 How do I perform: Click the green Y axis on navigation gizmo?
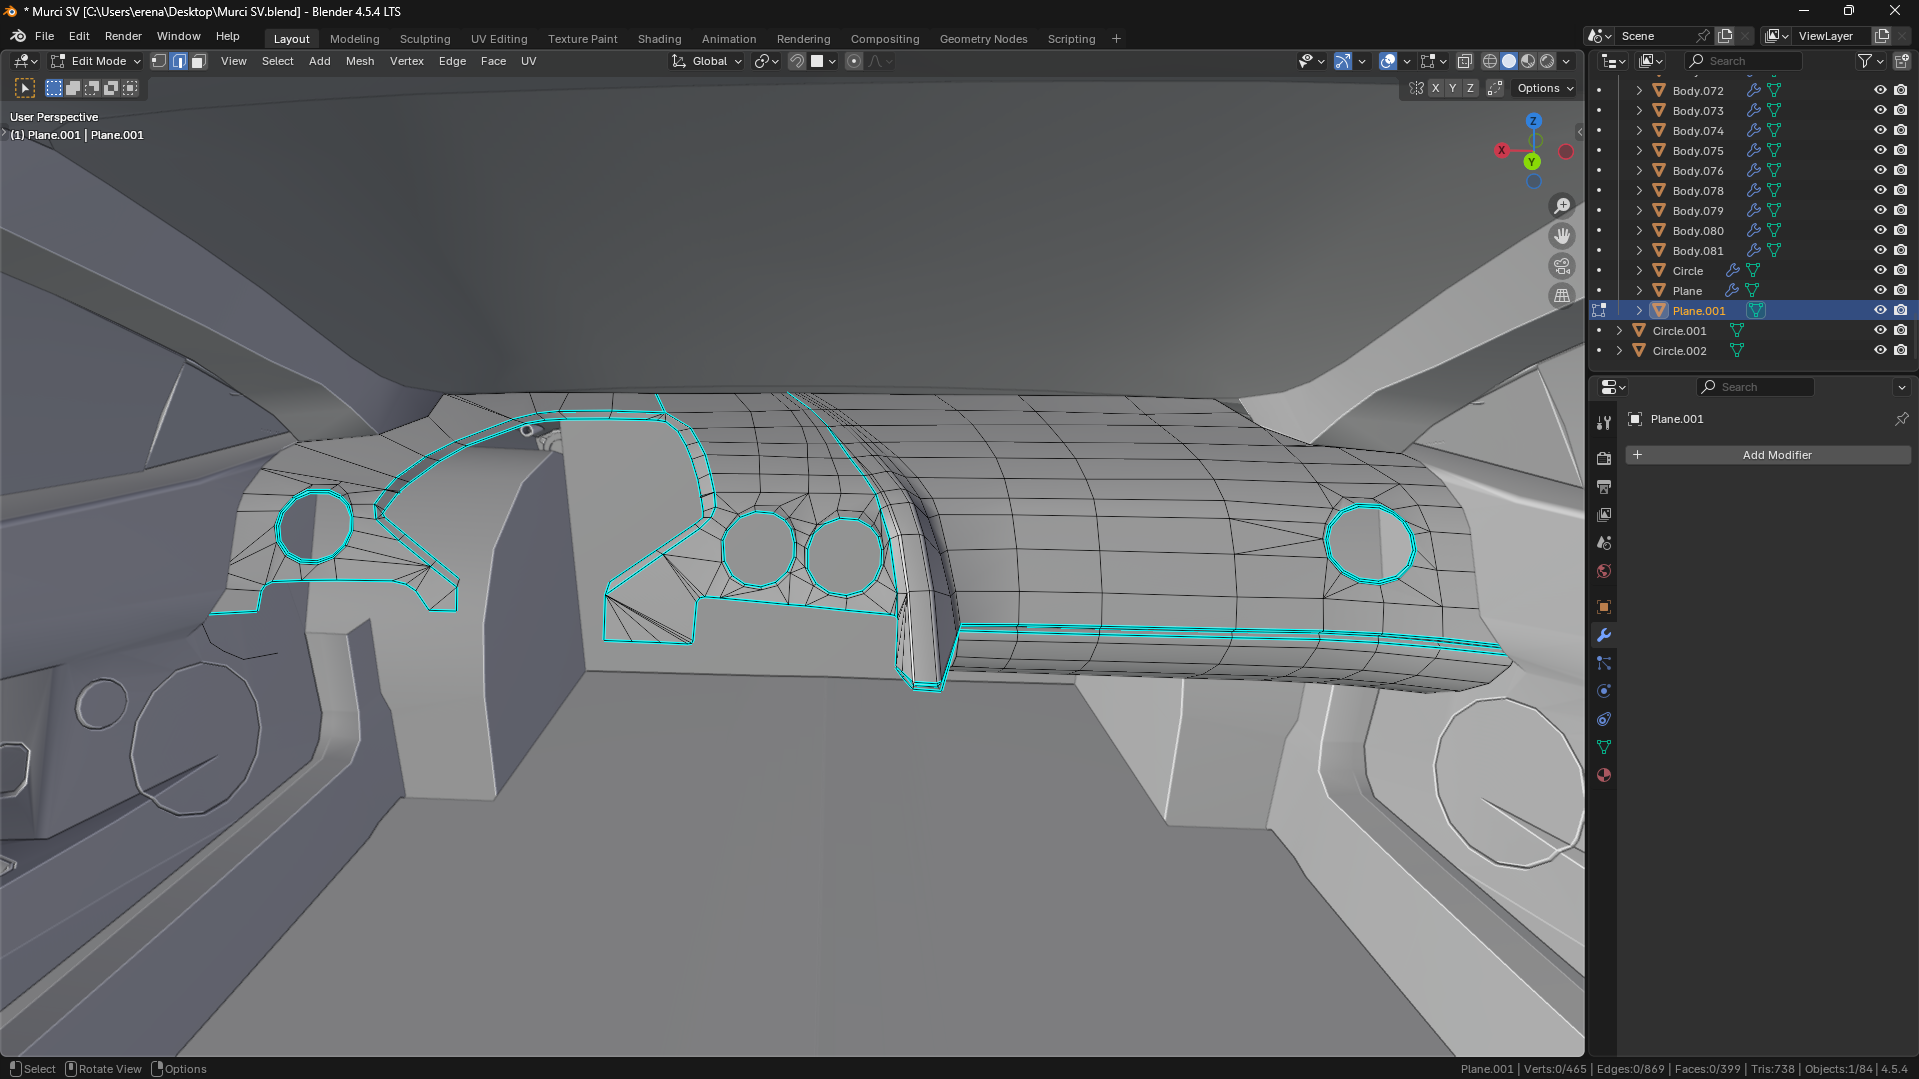1532,162
